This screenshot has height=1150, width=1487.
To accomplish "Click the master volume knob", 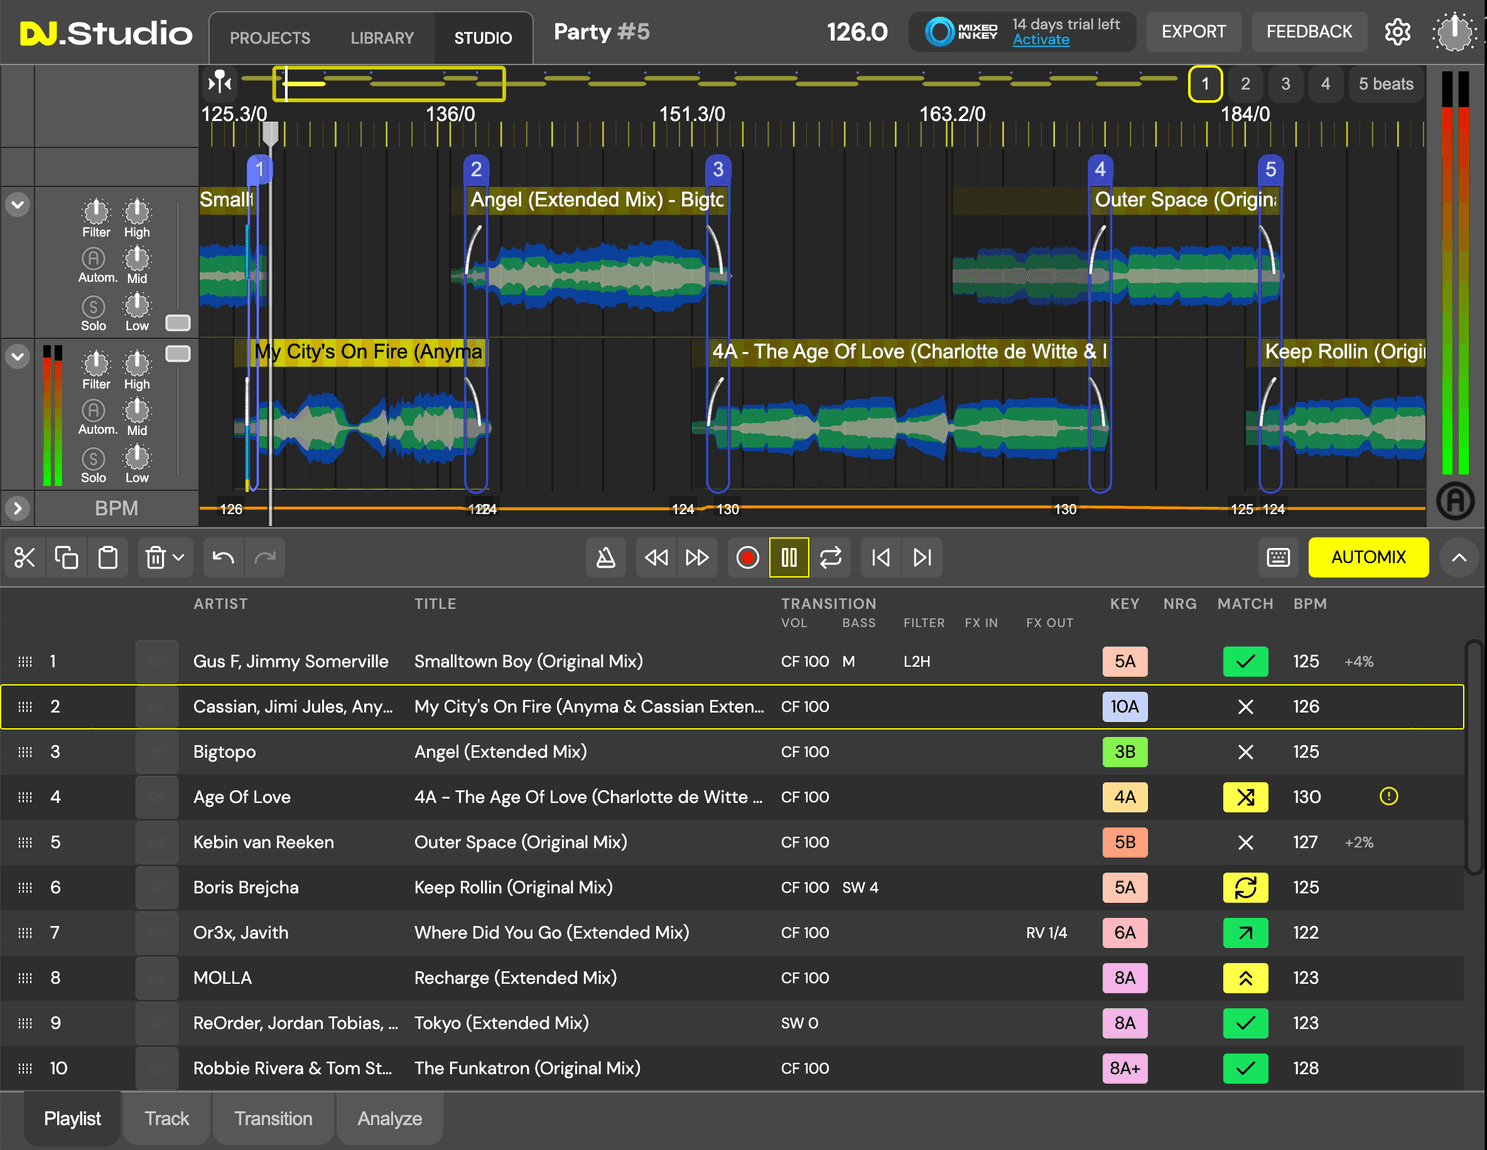I will (1454, 32).
